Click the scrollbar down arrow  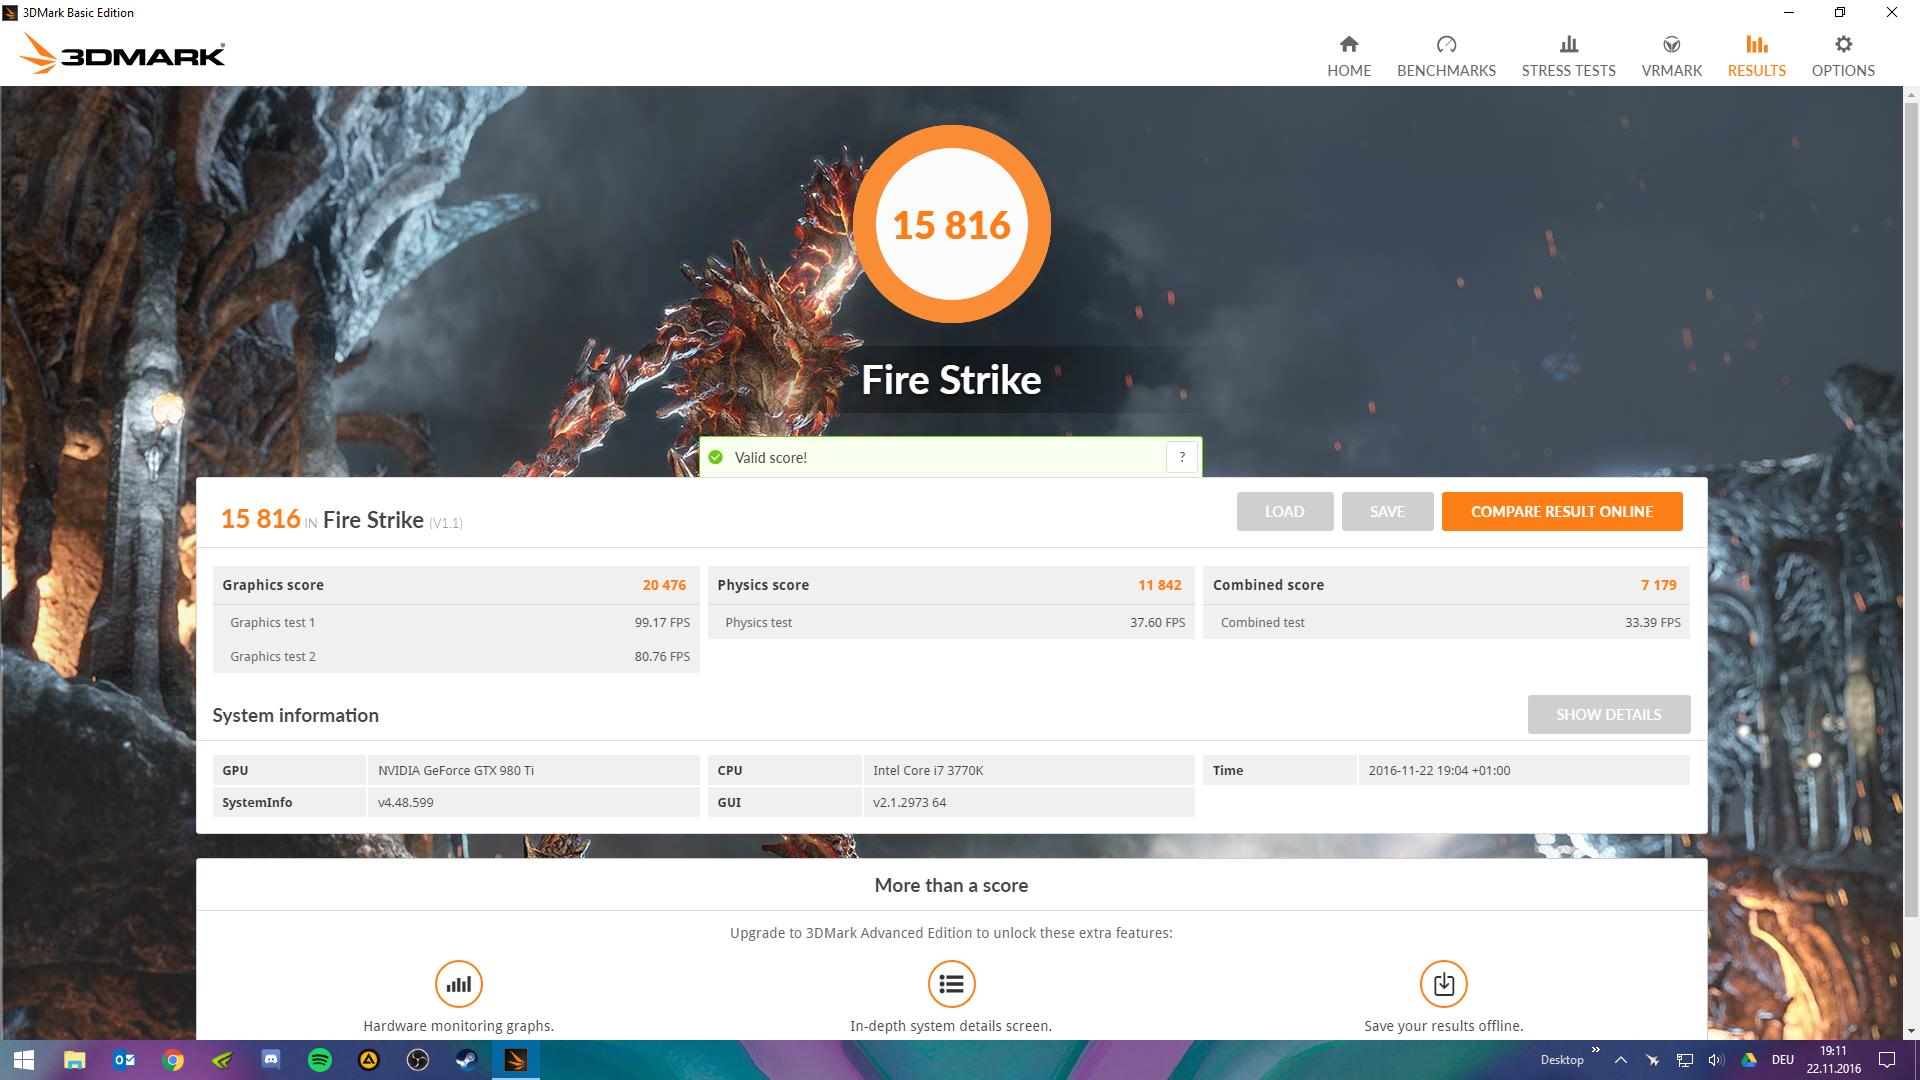pos(1911,1031)
